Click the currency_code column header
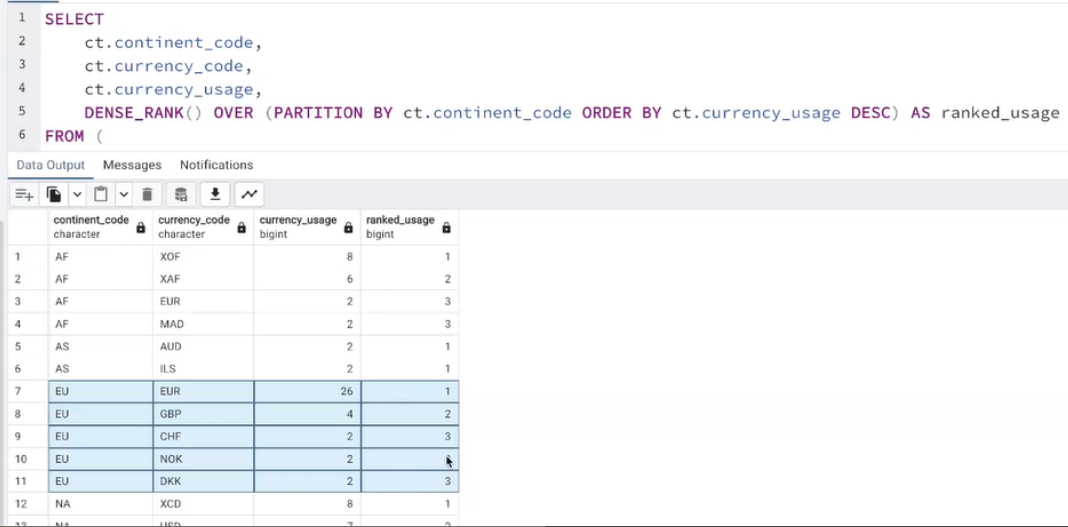The height and width of the screenshot is (527, 1068). [x=204, y=227]
